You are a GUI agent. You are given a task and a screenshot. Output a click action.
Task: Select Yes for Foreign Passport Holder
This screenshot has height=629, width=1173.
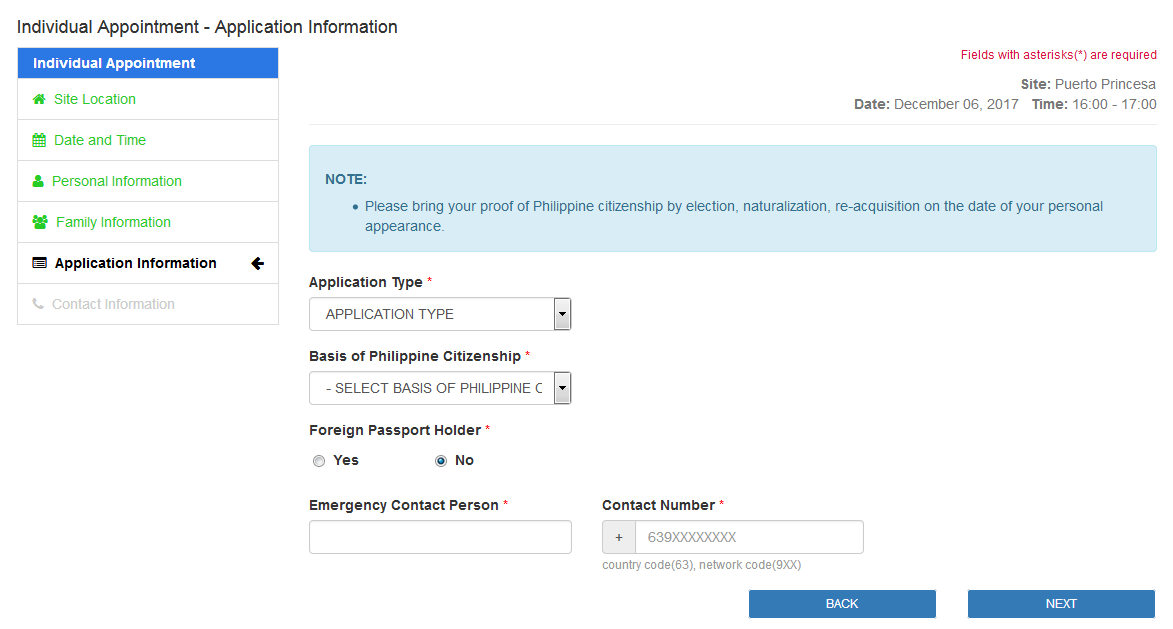point(318,461)
